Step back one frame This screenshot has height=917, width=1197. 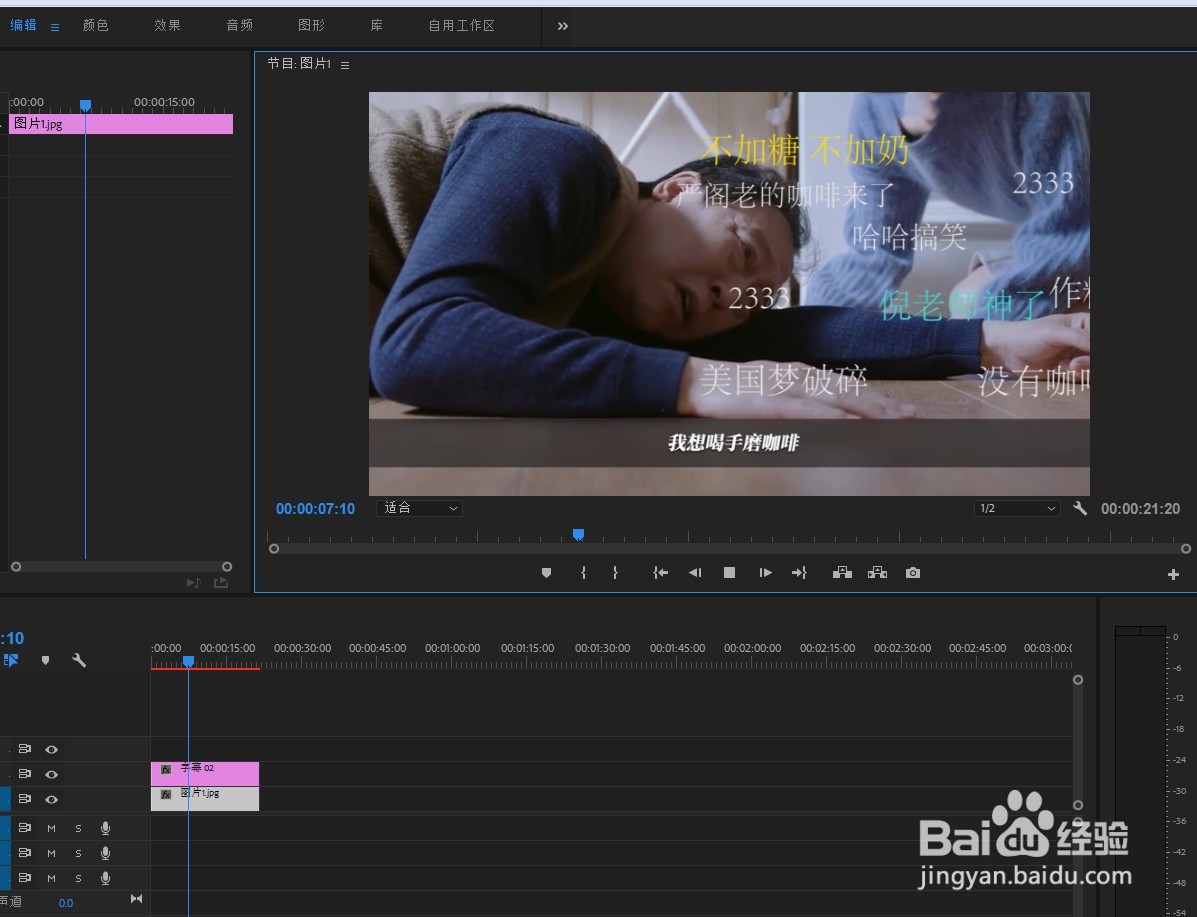point(695,573)
